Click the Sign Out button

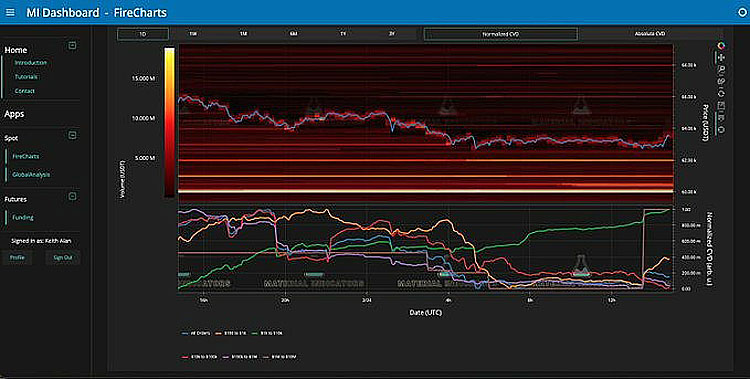click(x=63, y=257)
